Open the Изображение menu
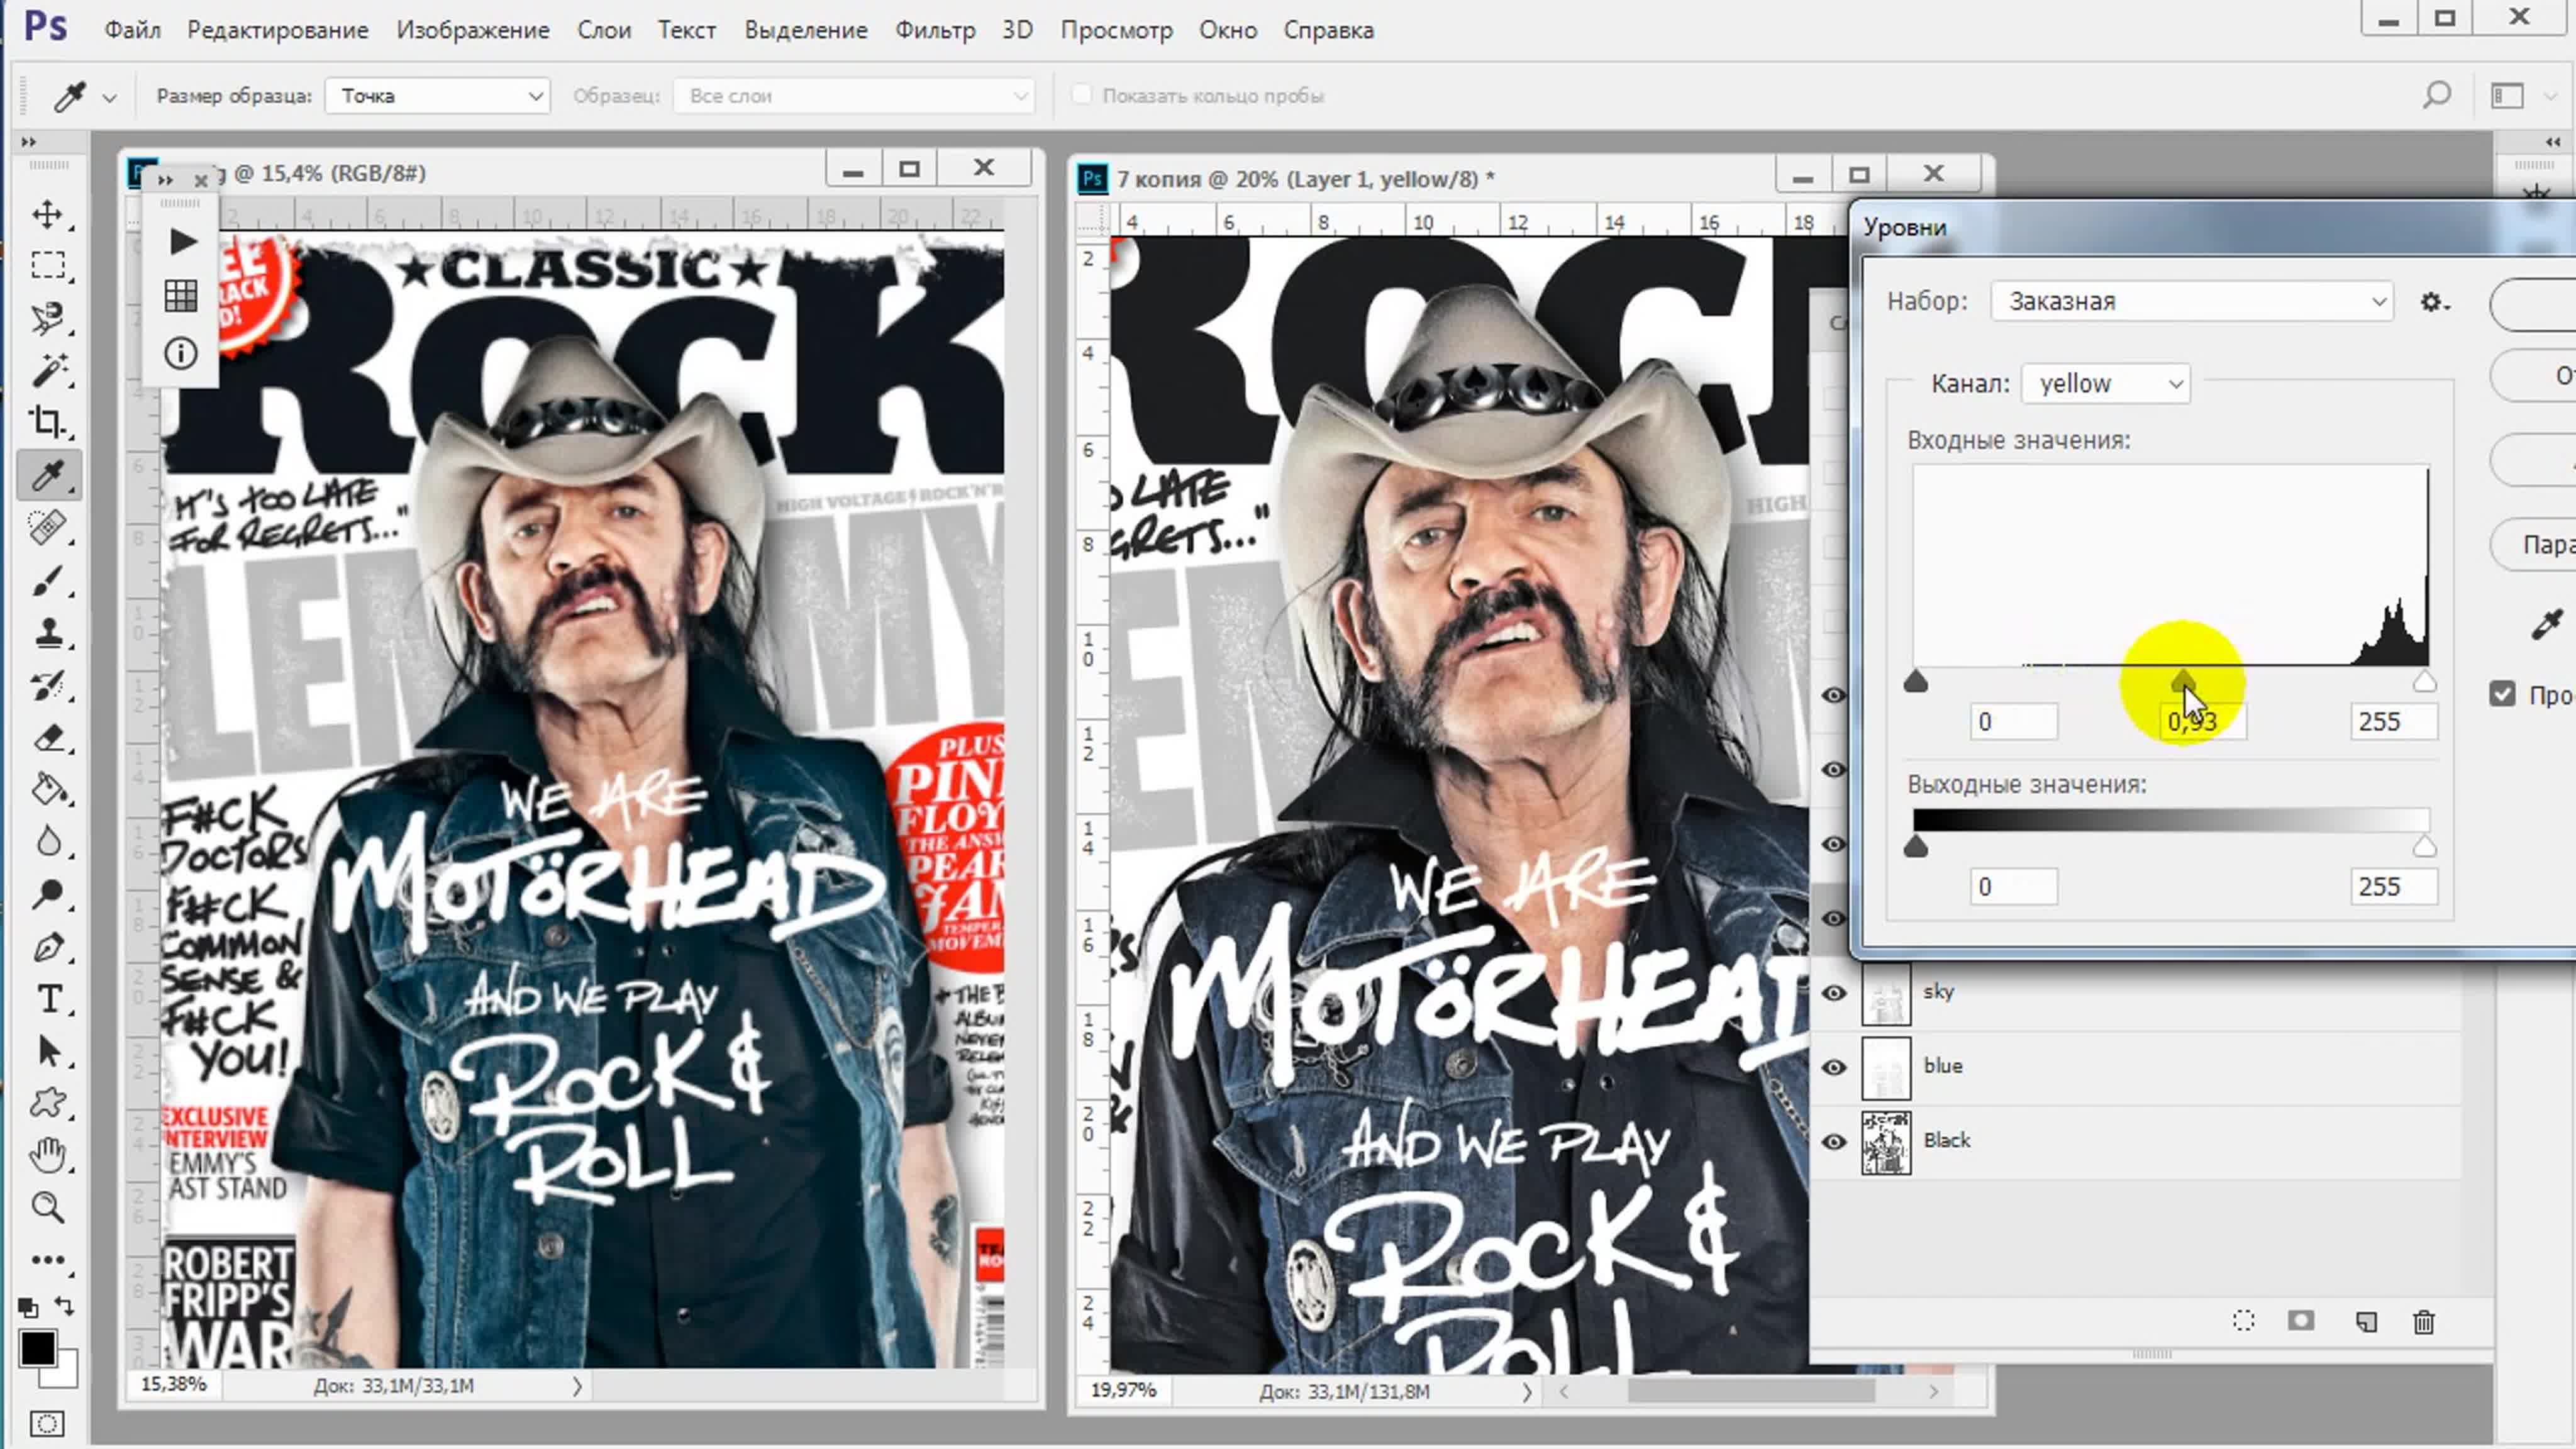 pyautogui.click(x=473, y=30)
